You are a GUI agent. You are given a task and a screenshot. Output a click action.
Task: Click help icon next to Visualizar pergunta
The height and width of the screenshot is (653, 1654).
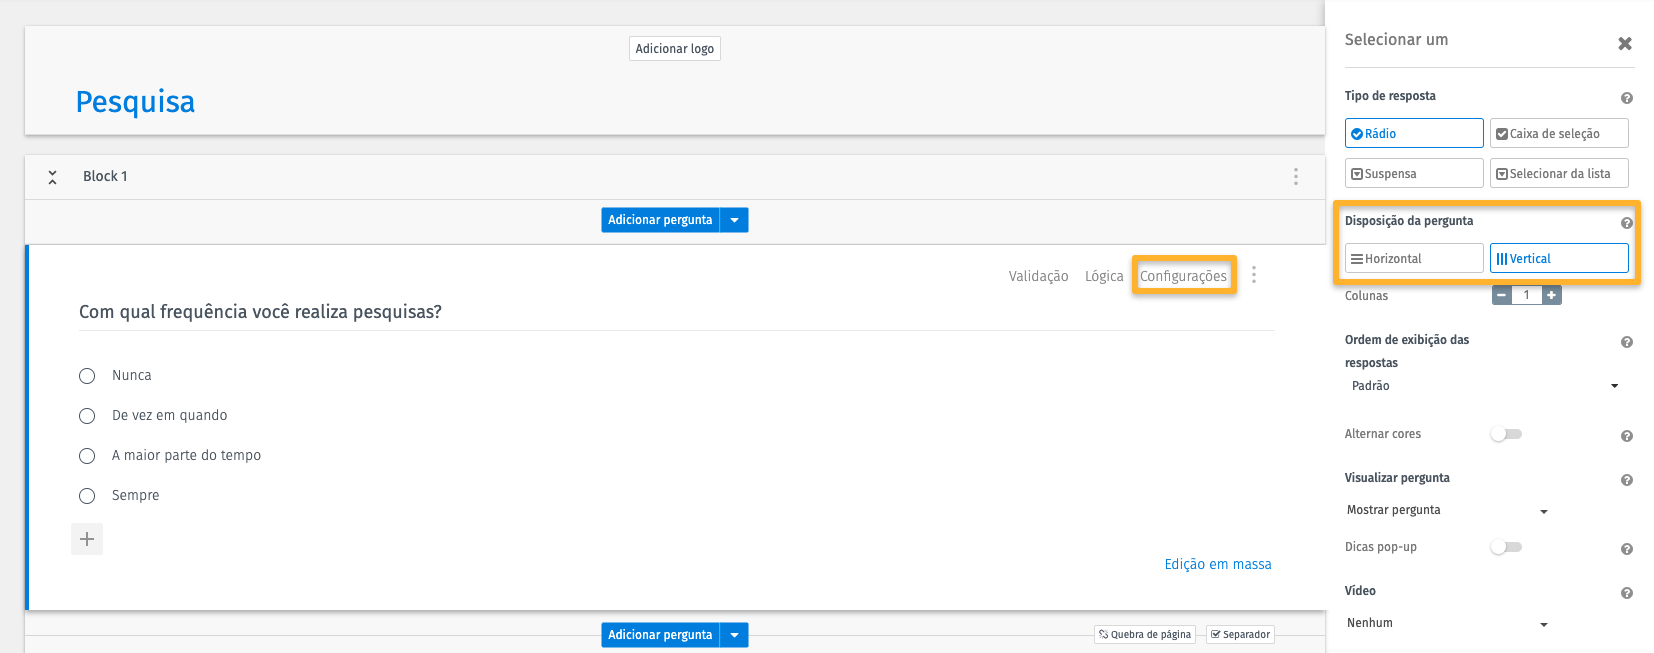[x=1627, y=480]
